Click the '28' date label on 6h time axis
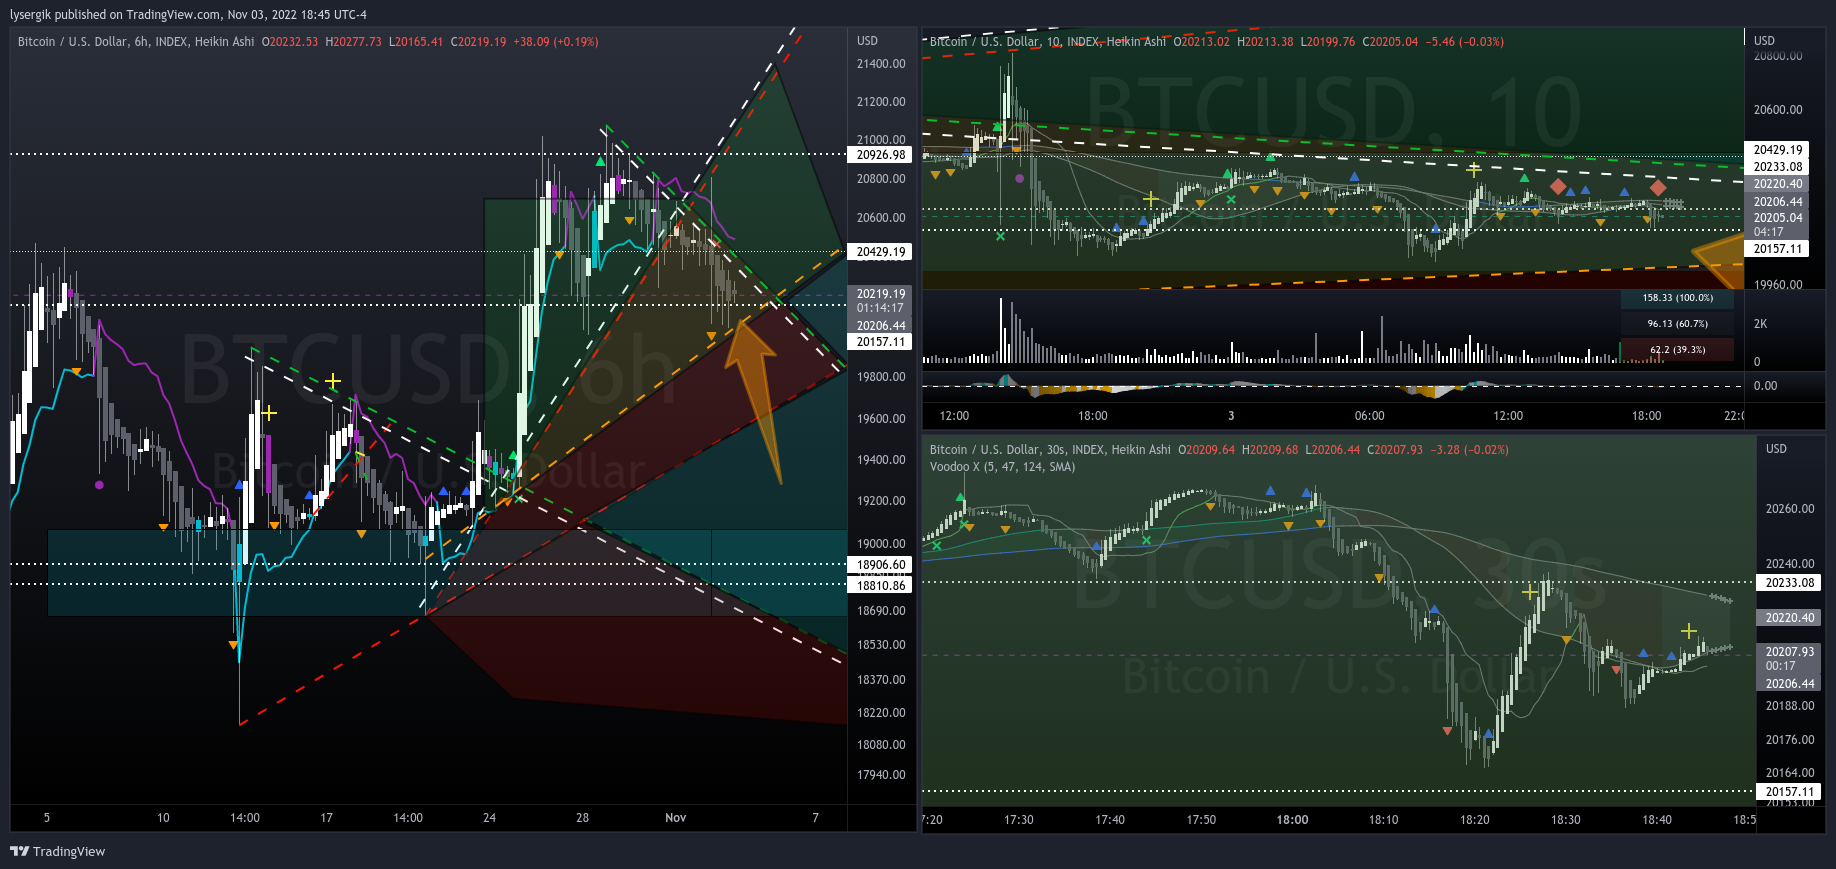1836x869 pixels. click(x=582, y=818)
